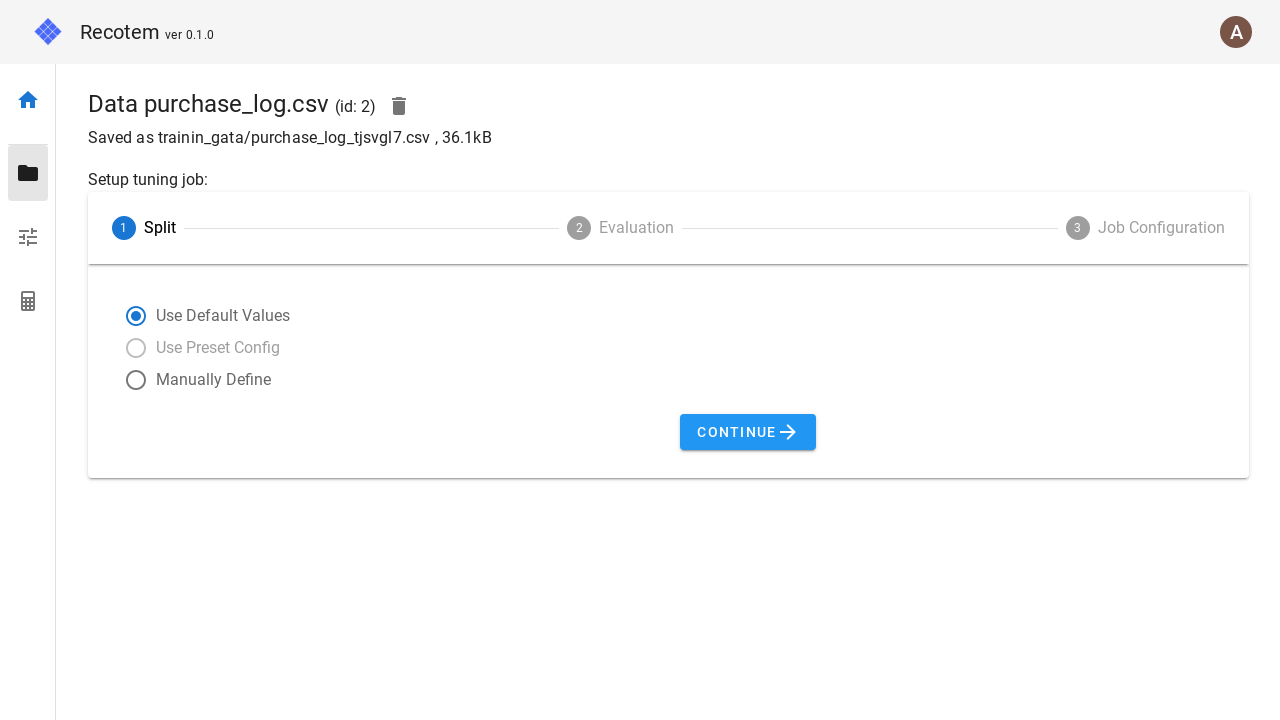The width and height of the screenshot is (1280, 720).
Task: Click the arrow icon inside the Continue button
Action: coord(788,432)
